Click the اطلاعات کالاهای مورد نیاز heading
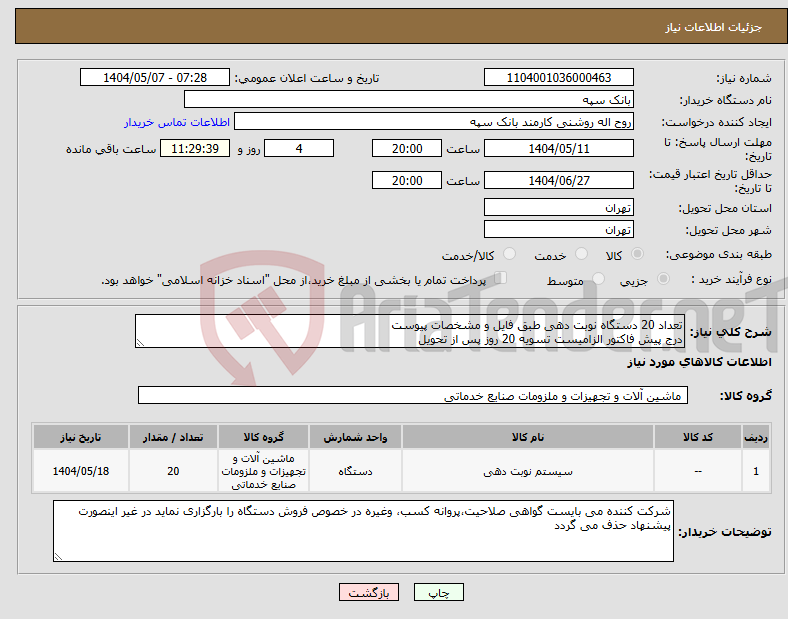Screen dimensions: 788x619 [699, 362]
